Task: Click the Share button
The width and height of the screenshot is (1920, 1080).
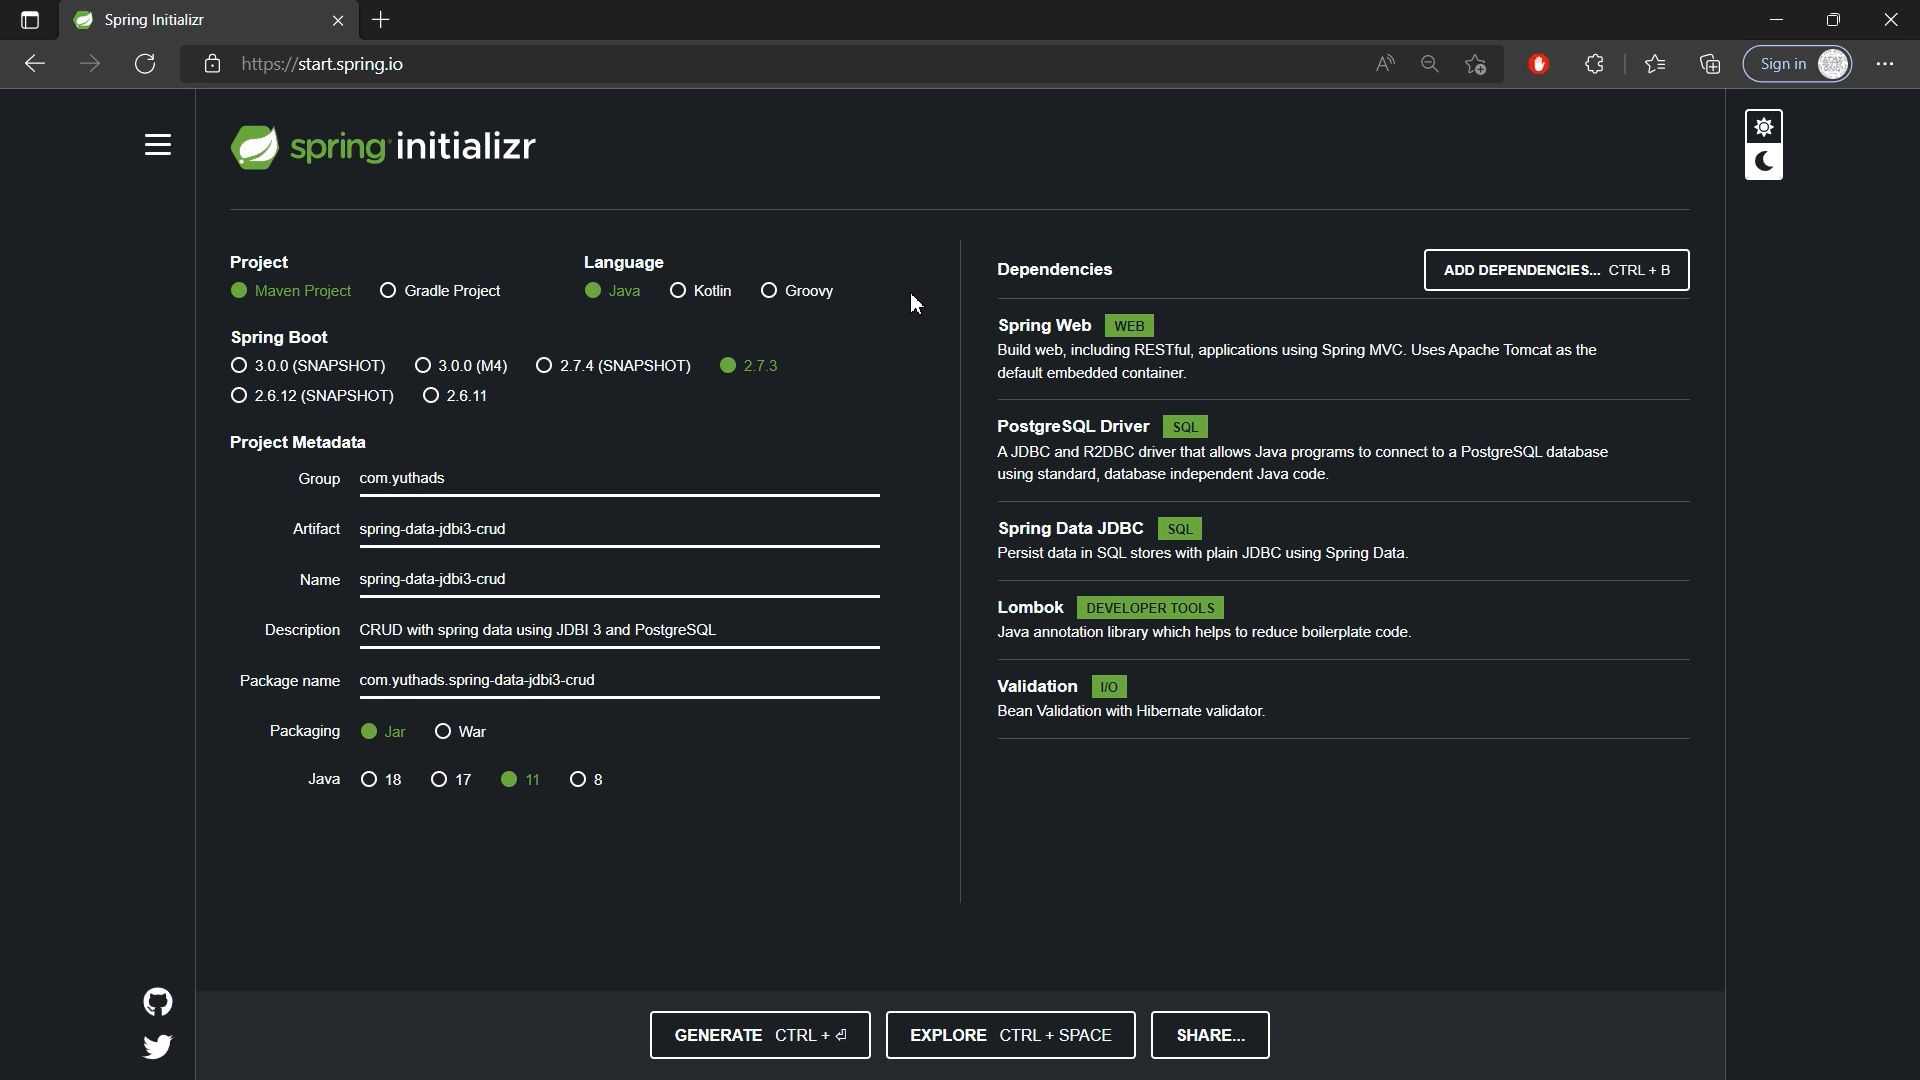Action: 1210,1035
